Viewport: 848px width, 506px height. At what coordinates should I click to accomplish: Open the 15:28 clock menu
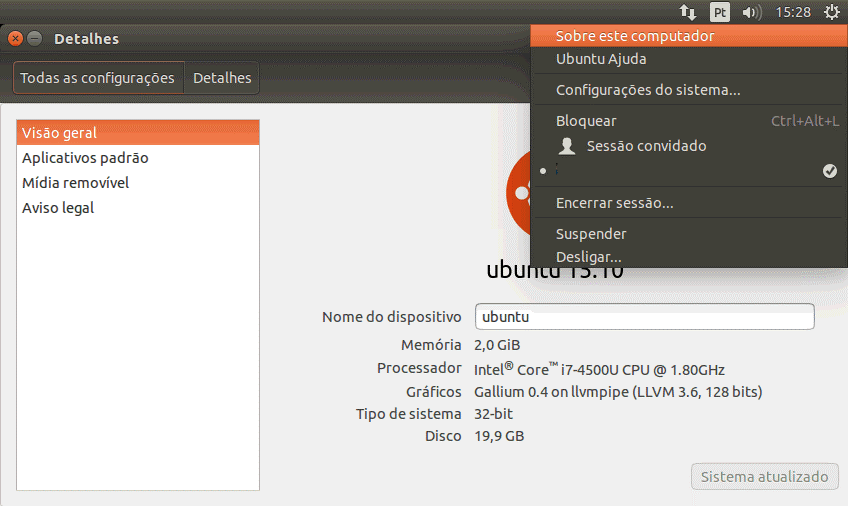[x=793, y=13]
